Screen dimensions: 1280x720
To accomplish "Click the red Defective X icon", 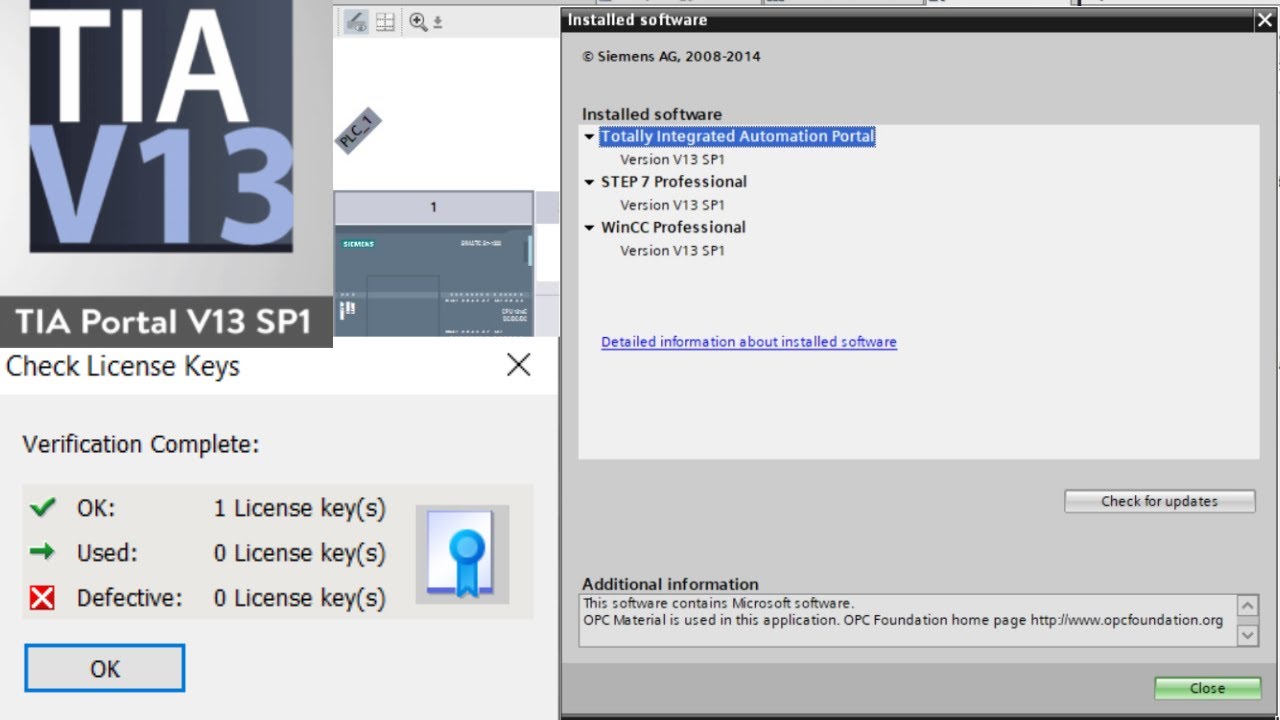I will [x=42, y=598].
